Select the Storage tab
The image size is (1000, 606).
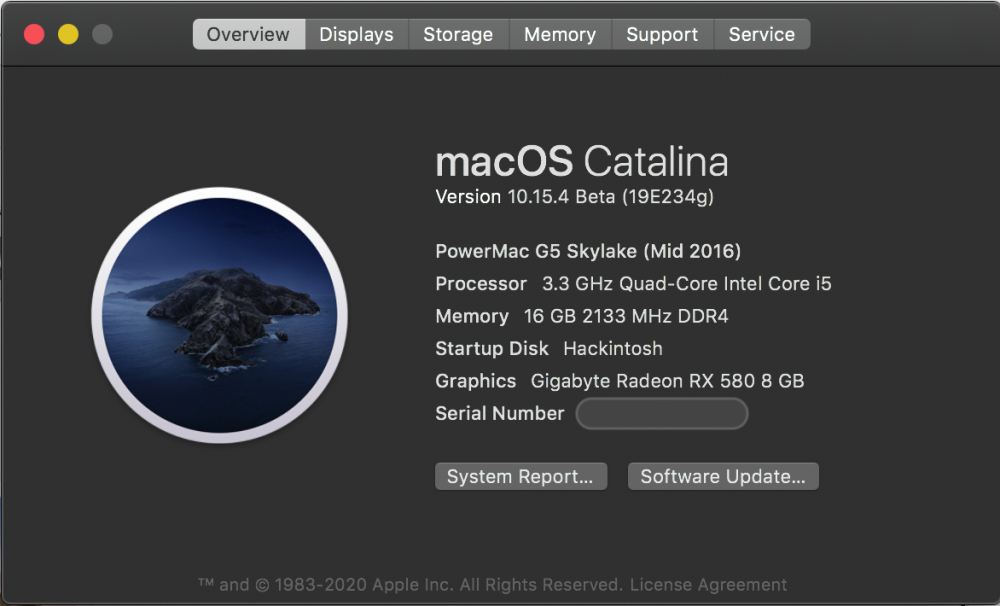tap(459, 34)
